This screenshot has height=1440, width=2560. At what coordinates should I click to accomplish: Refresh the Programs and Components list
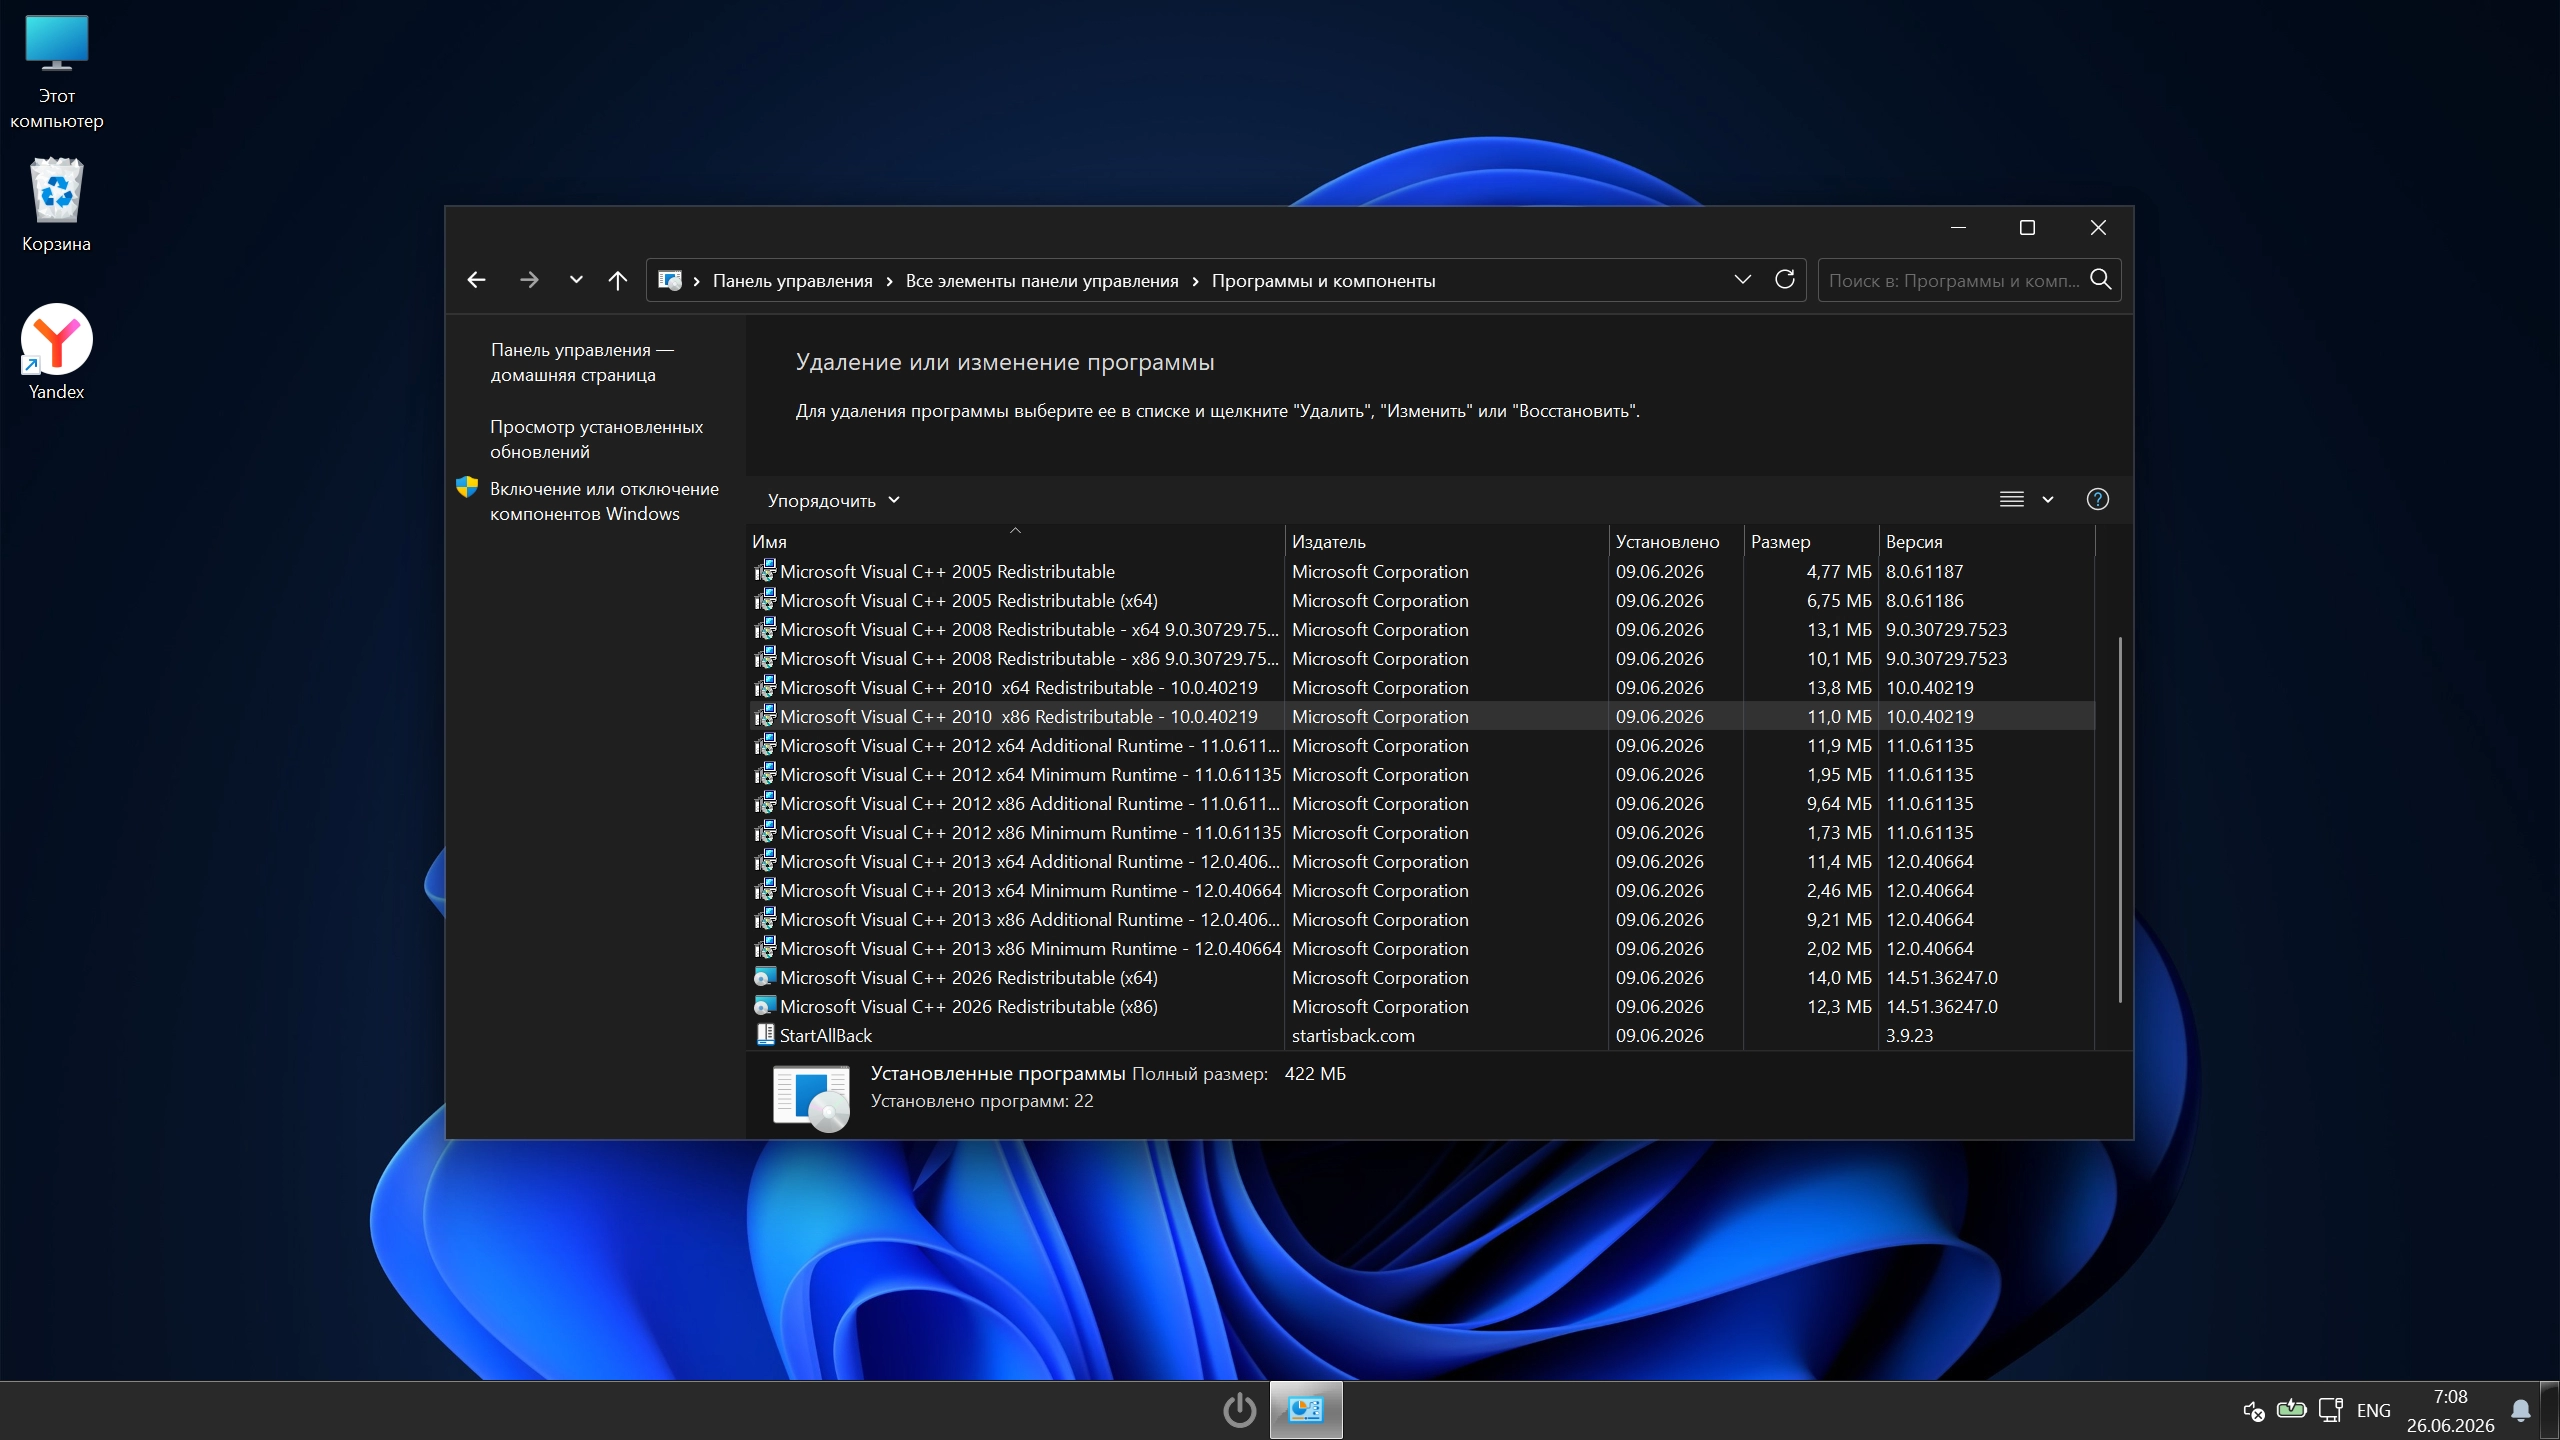[1785, 279]
